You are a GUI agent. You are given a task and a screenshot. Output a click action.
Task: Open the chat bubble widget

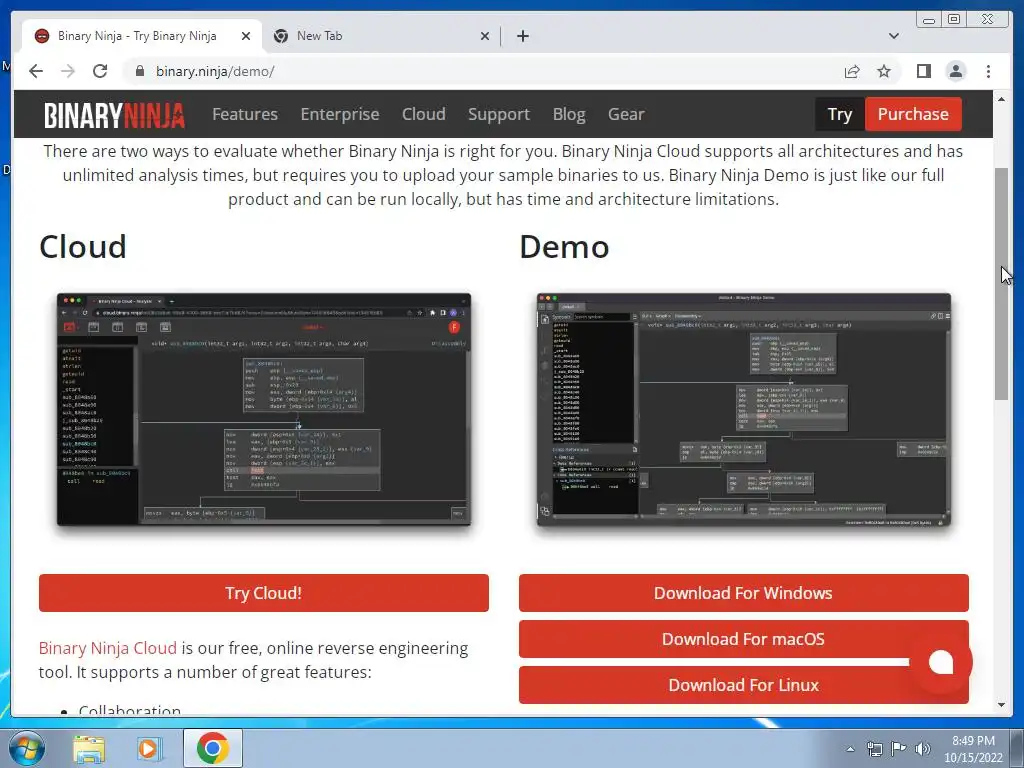(x=940, y=662)
